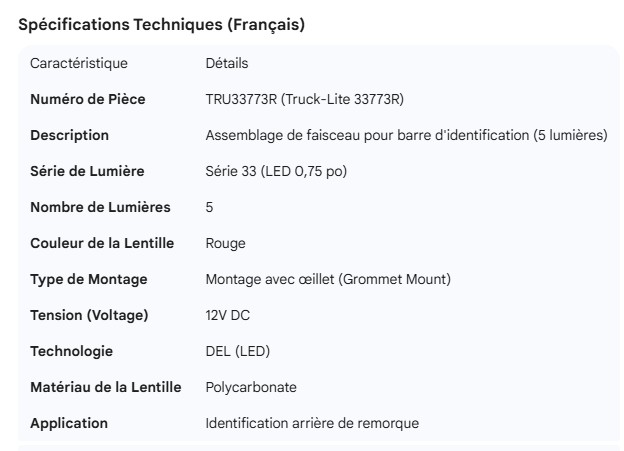Click the "Polycarbonate" material value
Screen dimensions: 624x451
(251, 388)
